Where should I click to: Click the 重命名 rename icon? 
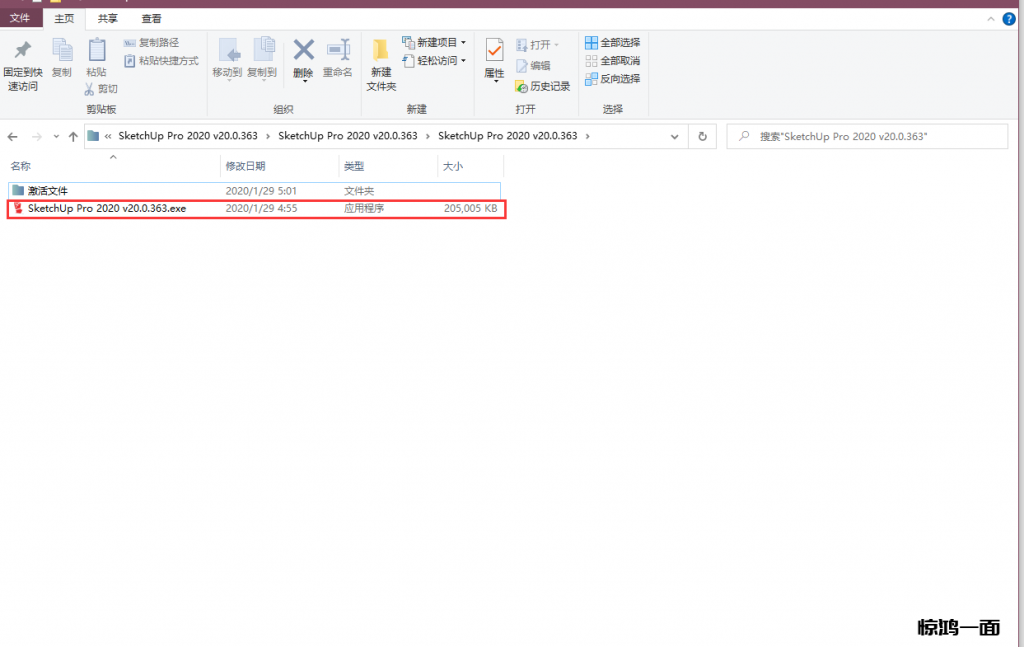pos(338,51)
